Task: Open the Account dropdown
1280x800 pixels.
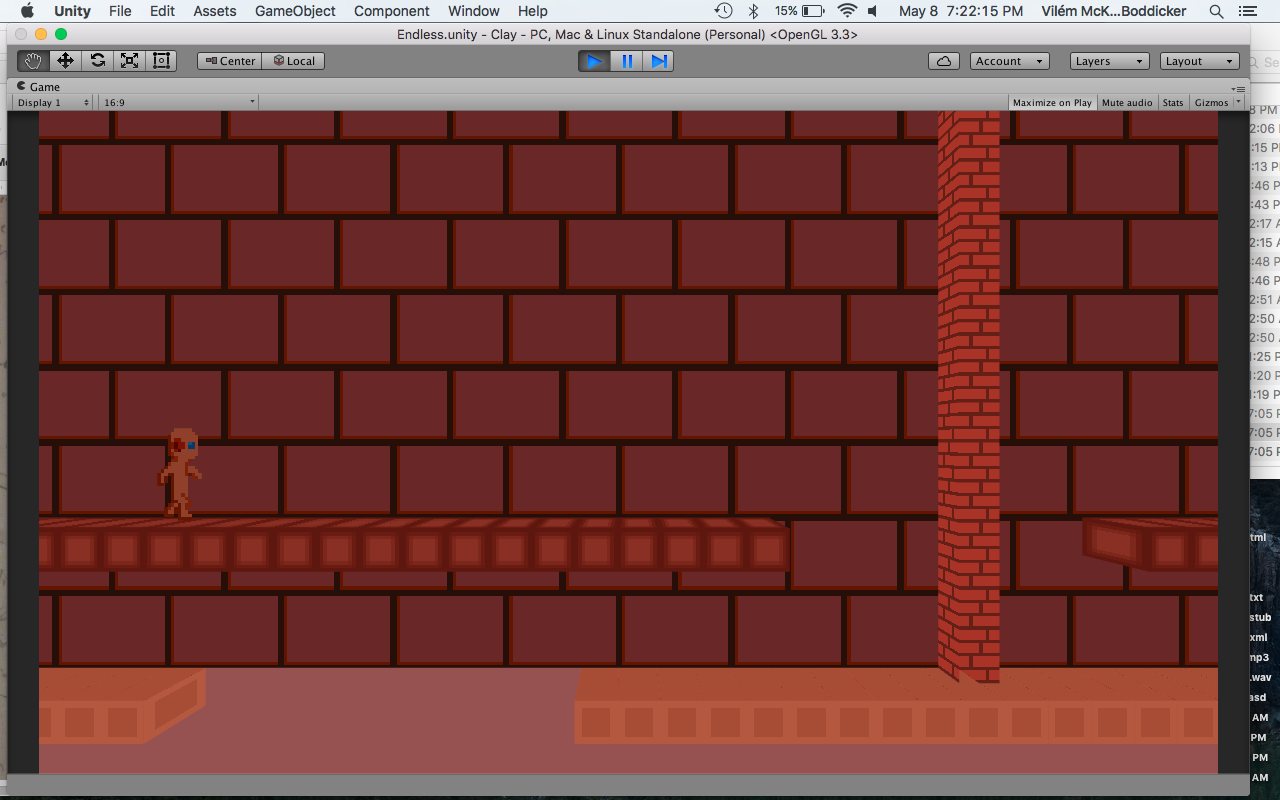Action: pos(1009,61)
